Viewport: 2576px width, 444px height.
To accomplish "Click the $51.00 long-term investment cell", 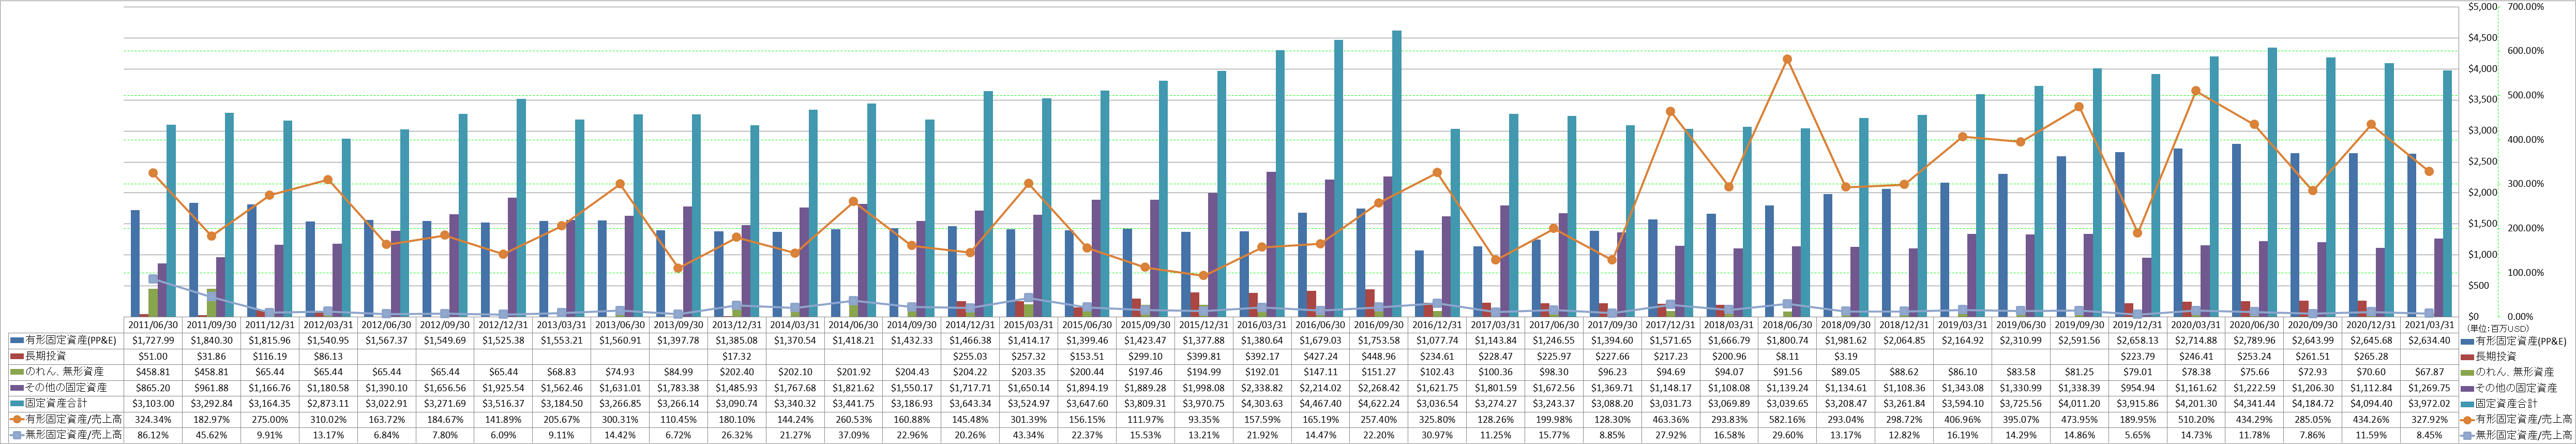I will pos(154,356).
